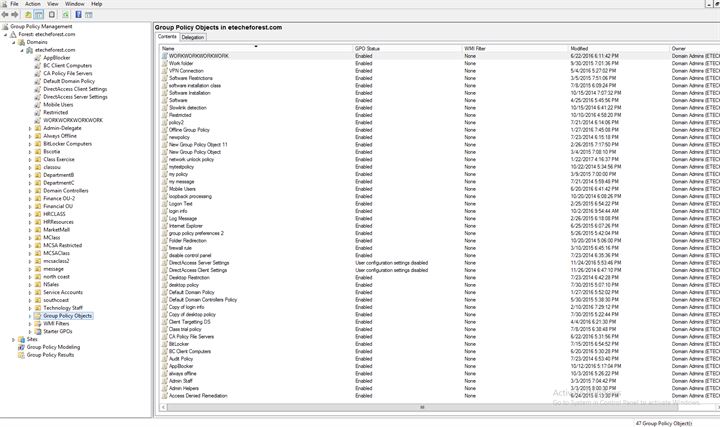Collapse the Forest: etecheforest.com node

tap(6, 35)
